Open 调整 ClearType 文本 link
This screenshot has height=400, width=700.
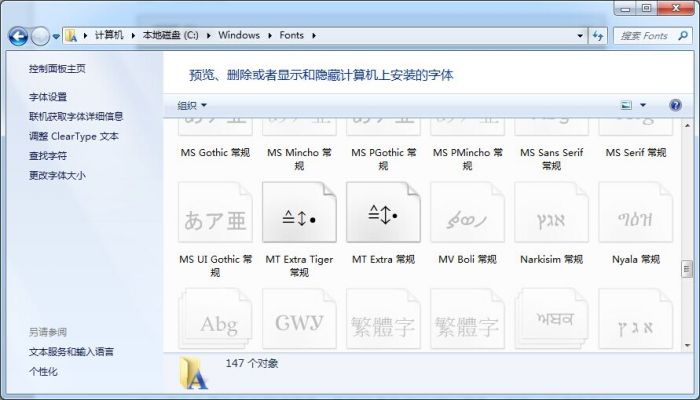click(74, 136)
